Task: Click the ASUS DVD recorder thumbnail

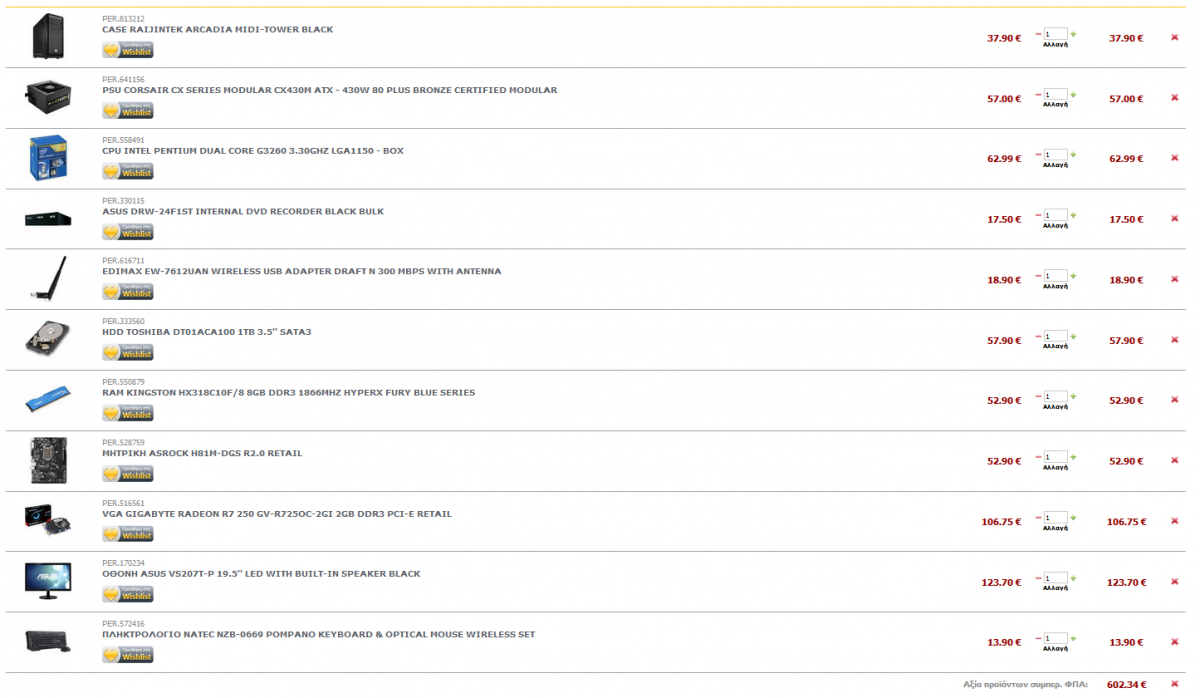Action: [48, 218]
